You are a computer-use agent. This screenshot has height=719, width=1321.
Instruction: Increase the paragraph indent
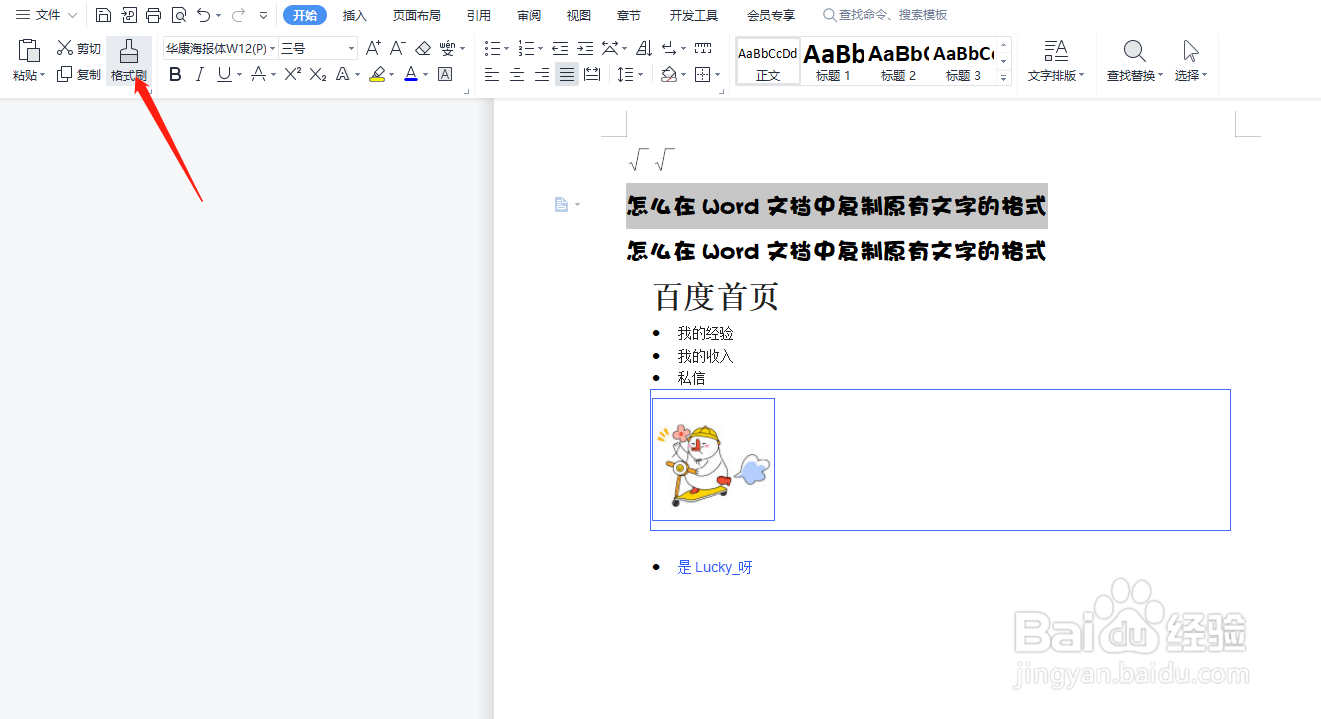(x=585, y=48)
